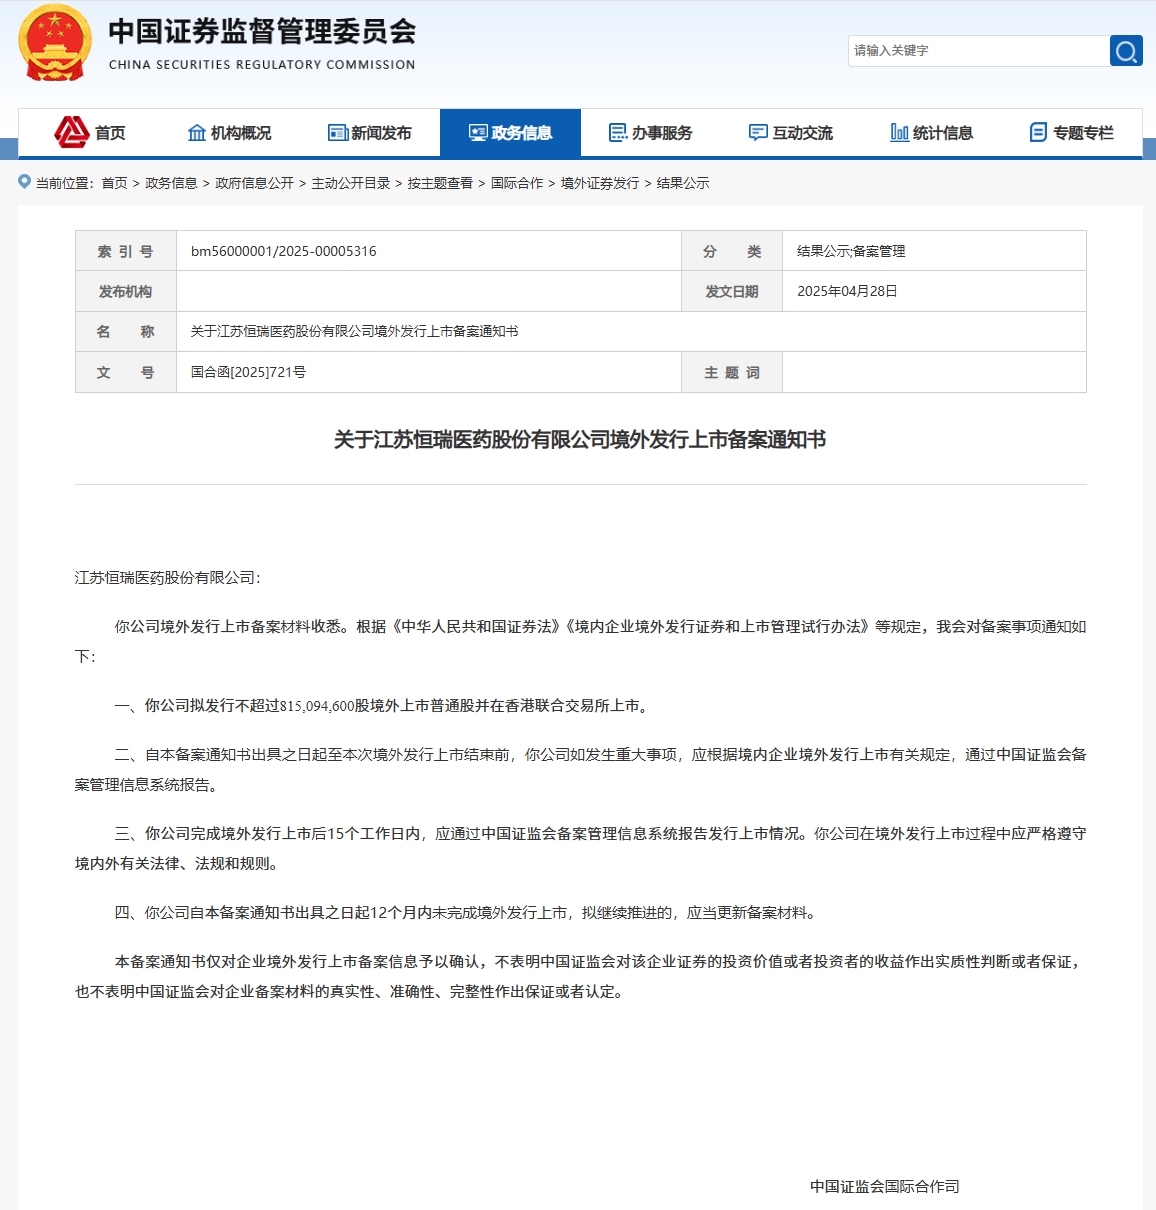
Task: Click the CSRC national emblem logo
Action: (x=55, y=43)
